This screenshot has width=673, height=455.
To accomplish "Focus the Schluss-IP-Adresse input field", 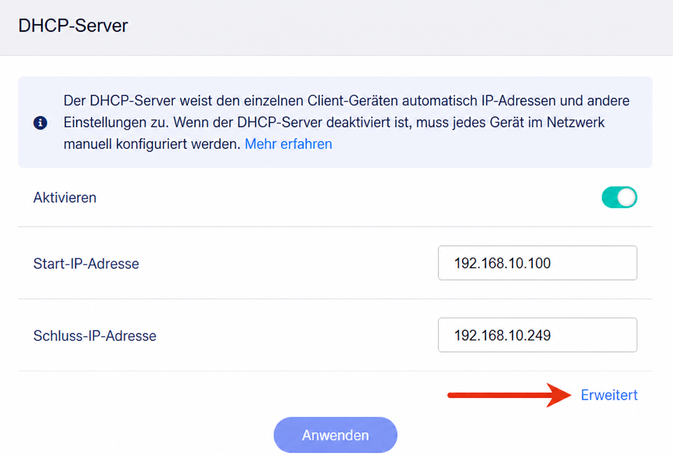I will pos(537,335).
